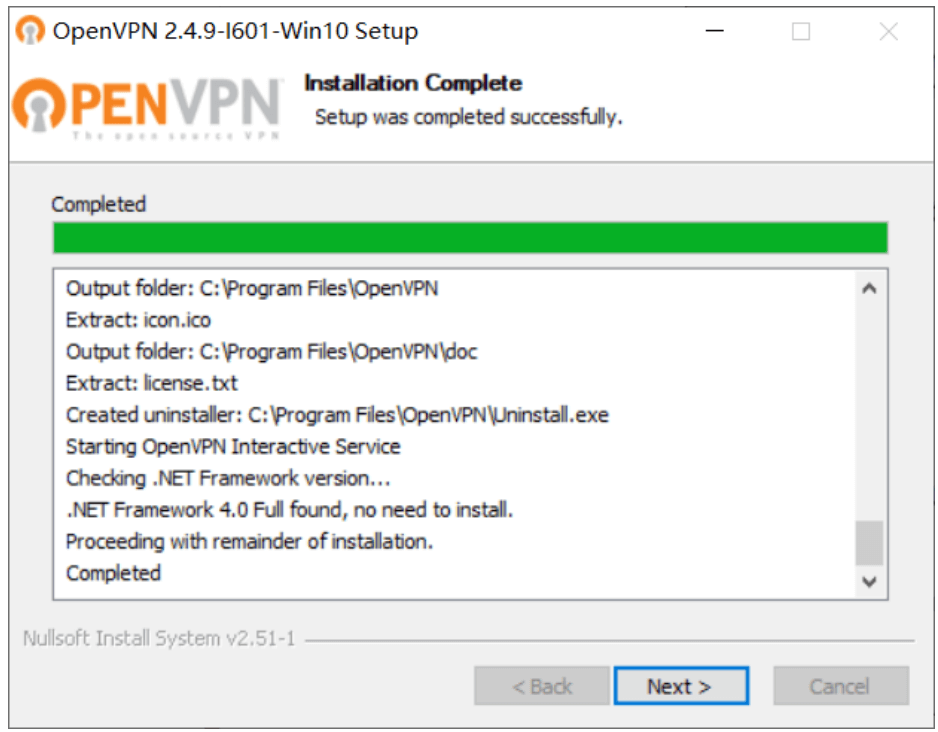Click the OpenVPN icon in title bar

click(x=30, y=30)
